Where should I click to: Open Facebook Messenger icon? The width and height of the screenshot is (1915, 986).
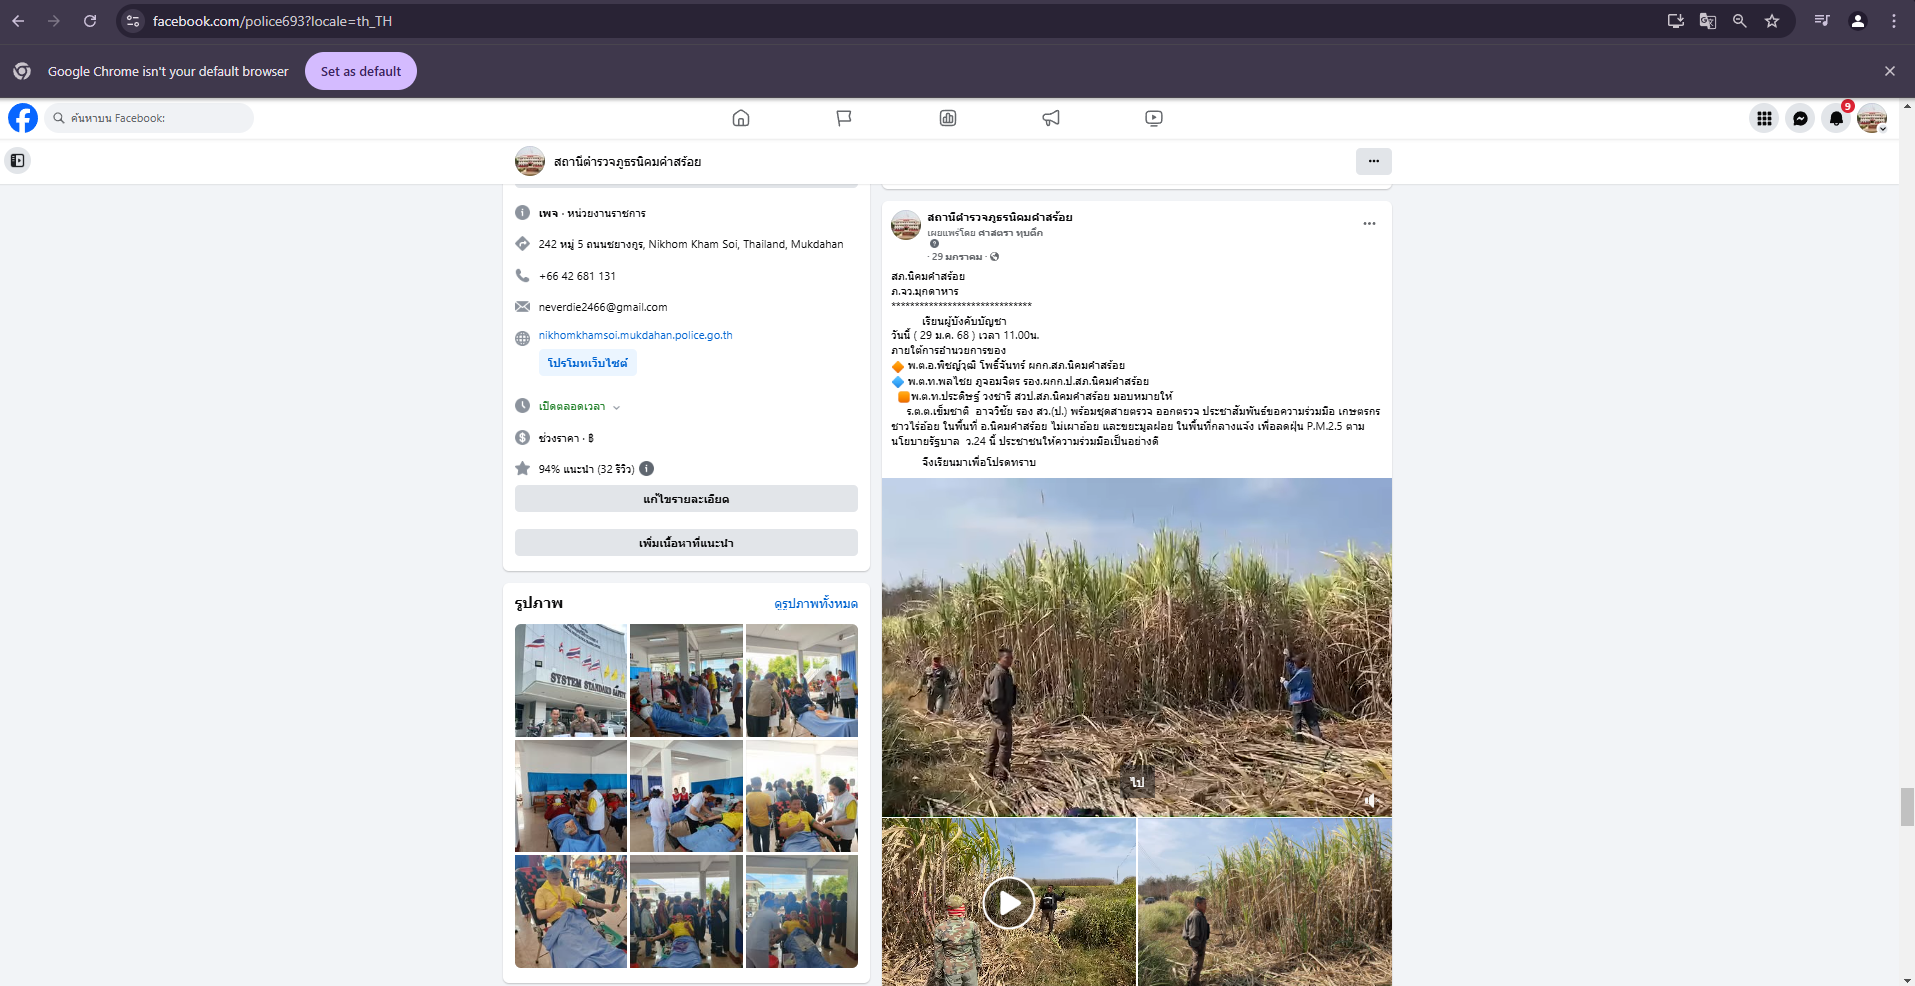(1800, 118)
